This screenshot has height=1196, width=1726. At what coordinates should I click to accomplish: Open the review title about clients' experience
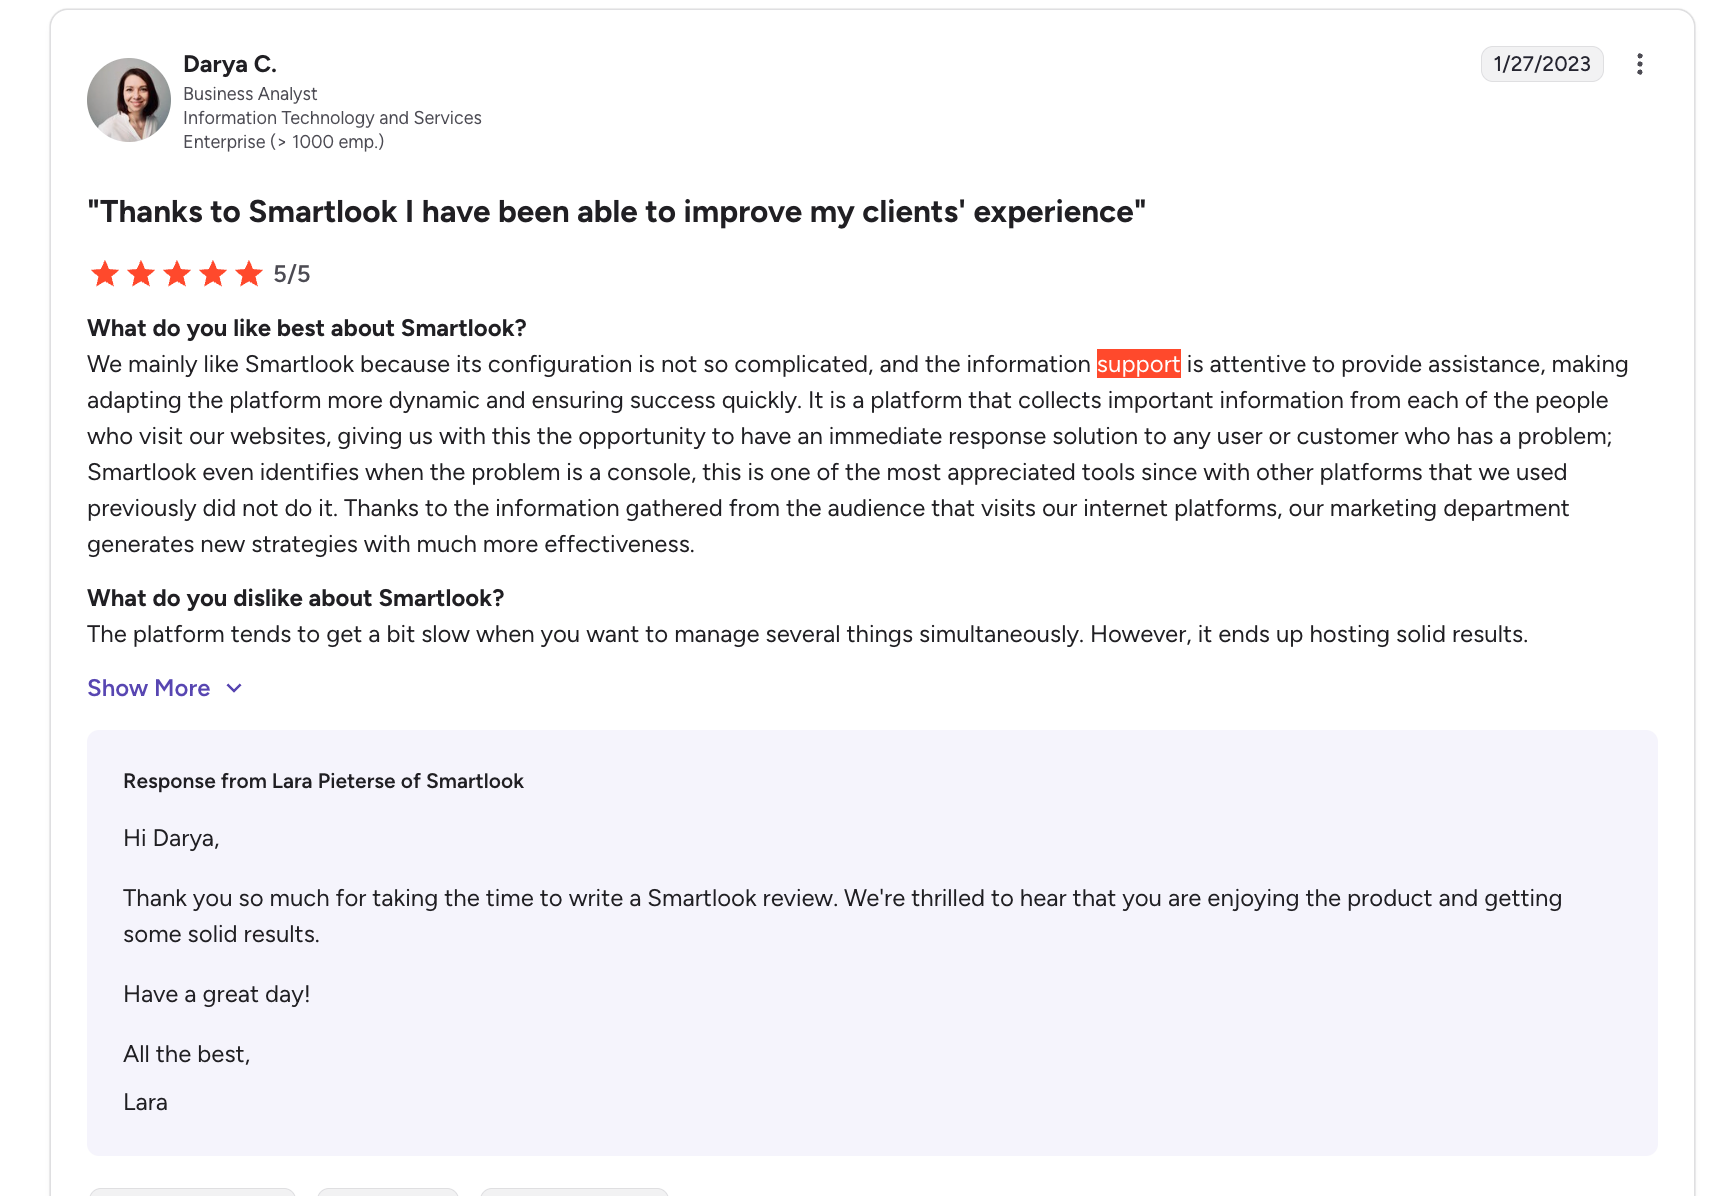pyautogui.click(x=616, y=212)
